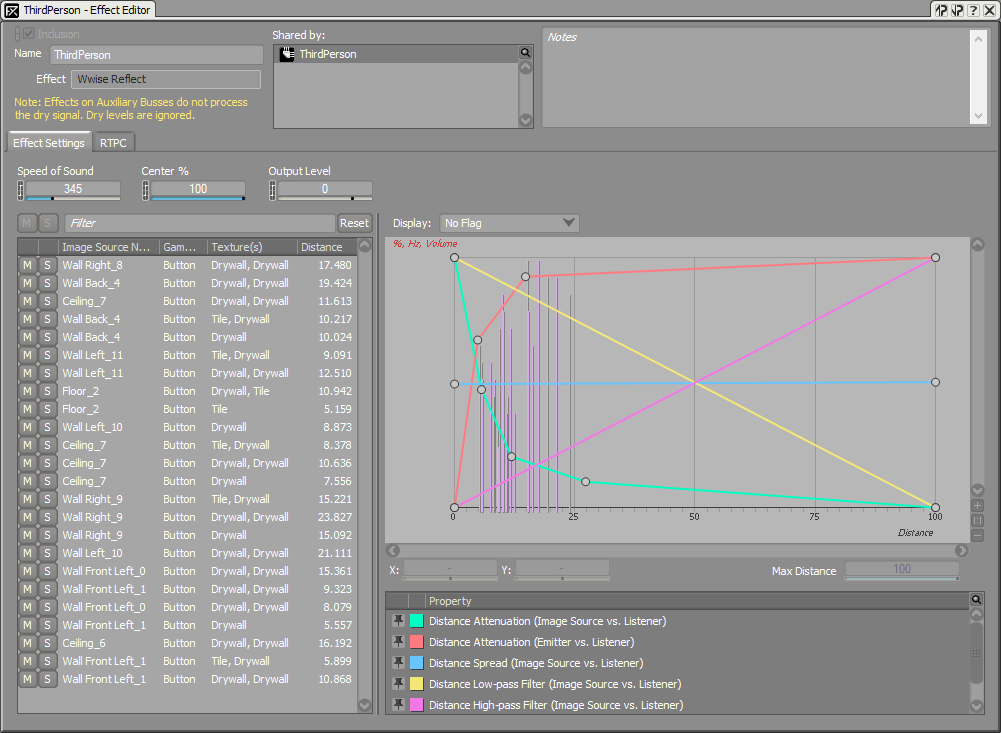Click inside the Max Distance field
This screenshot has height=733, width=1001.
(901, 570)
